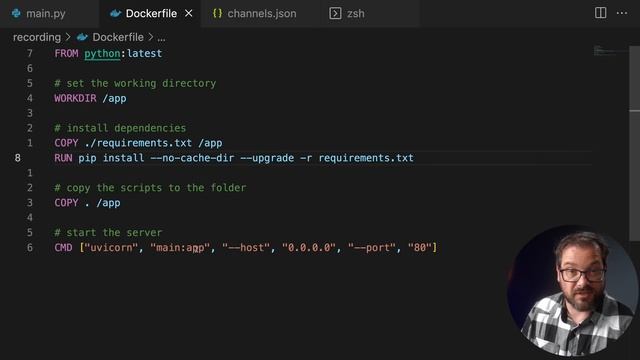
Task: Click the latest tag text
Action: pyautogui.click(x=144, y=53)
